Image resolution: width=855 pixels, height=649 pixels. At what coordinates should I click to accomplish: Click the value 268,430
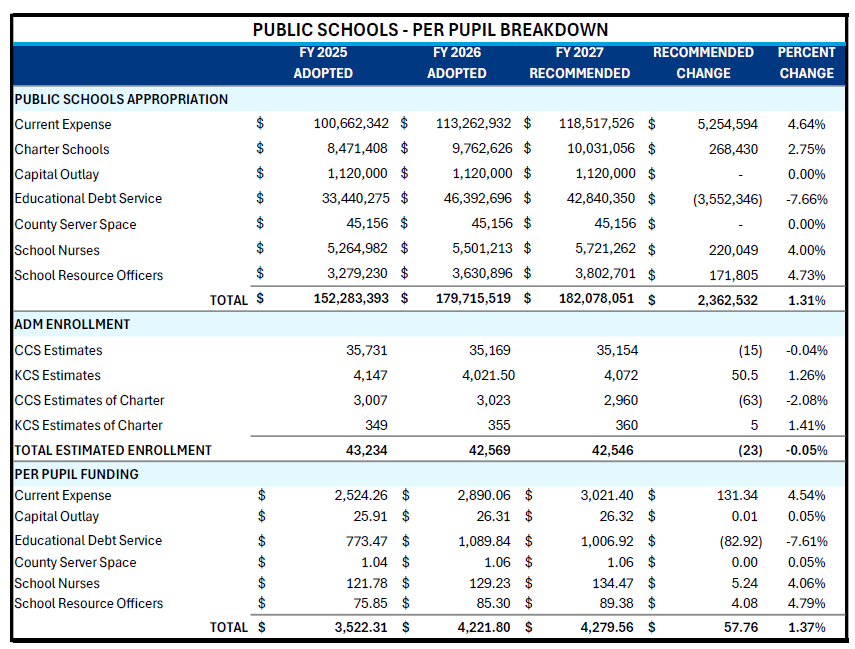[733, 149]
